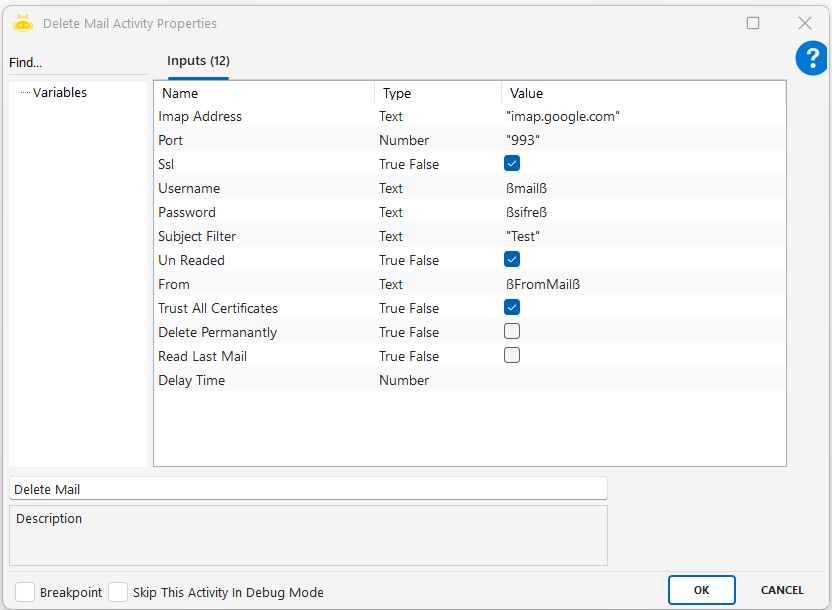This screenshot has width=832, height=610.
Task: Switch to the Inputs (12) tab
Action: click(x=198, y=61)
